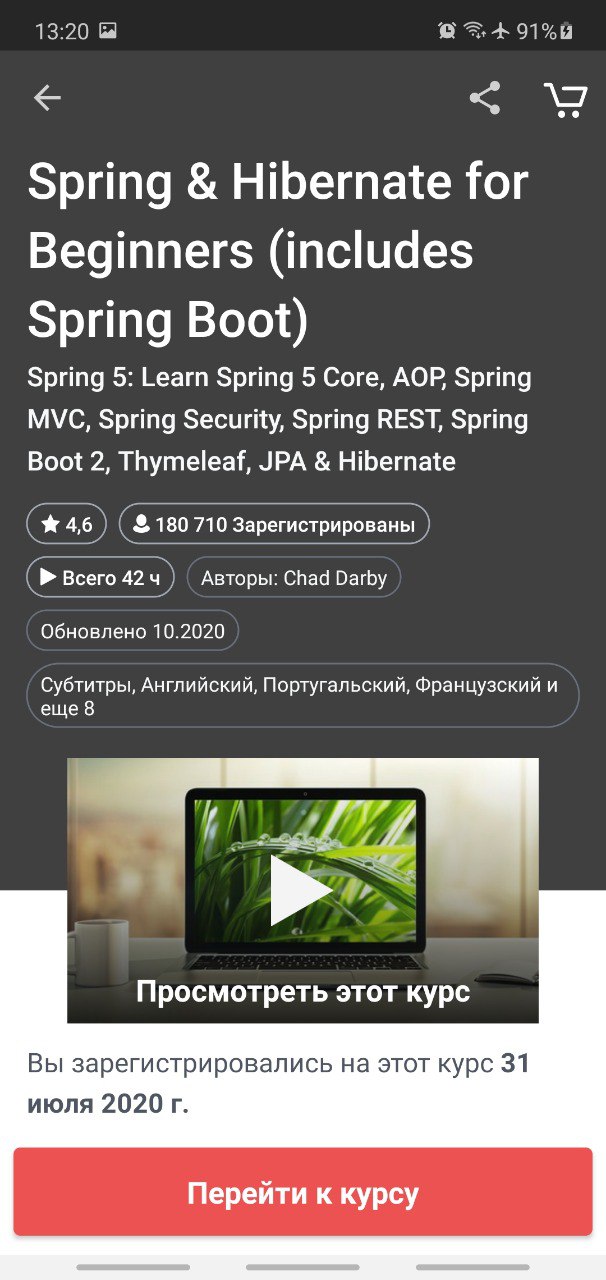This screenshot has height=1280, width=606.
Task: Click the Перейти к курсу button
Action: [303, 1193]
